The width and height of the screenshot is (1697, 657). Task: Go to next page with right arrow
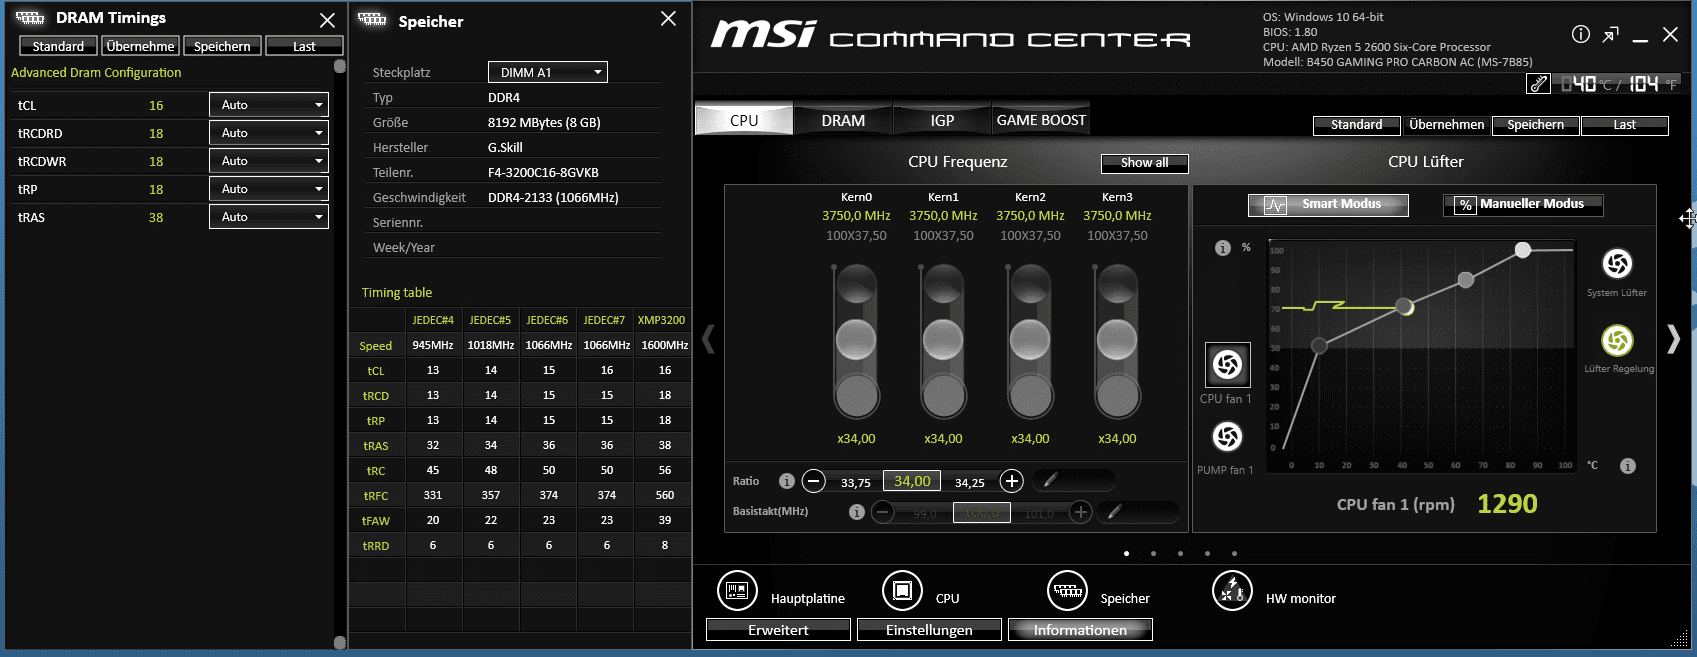pos(1673,339)
